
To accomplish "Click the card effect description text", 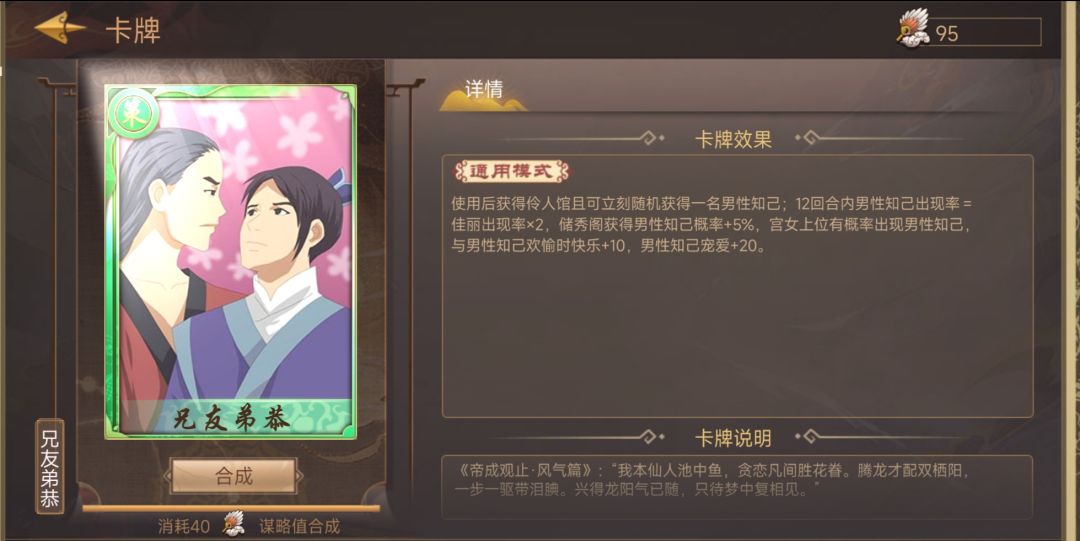I will 711,225.
